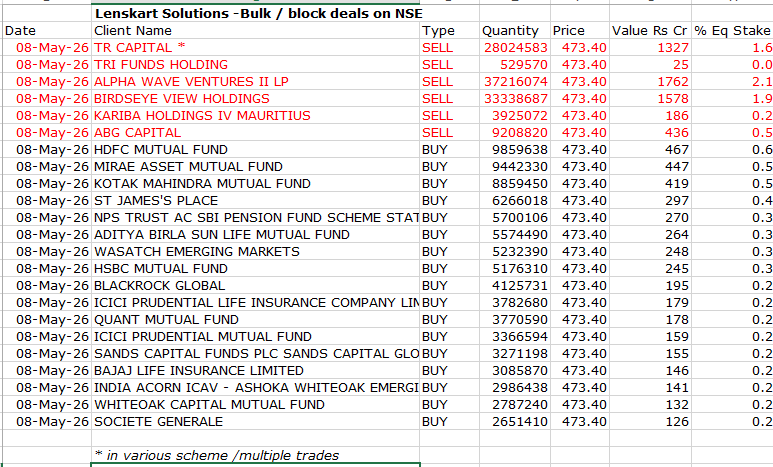Image resolution: width=773 pixels, height=467 pixels.
Task: Select the title cell 'Lenskart Solutions -Bulk / block deals on NSE'
Action: click(x=258, y=13)
